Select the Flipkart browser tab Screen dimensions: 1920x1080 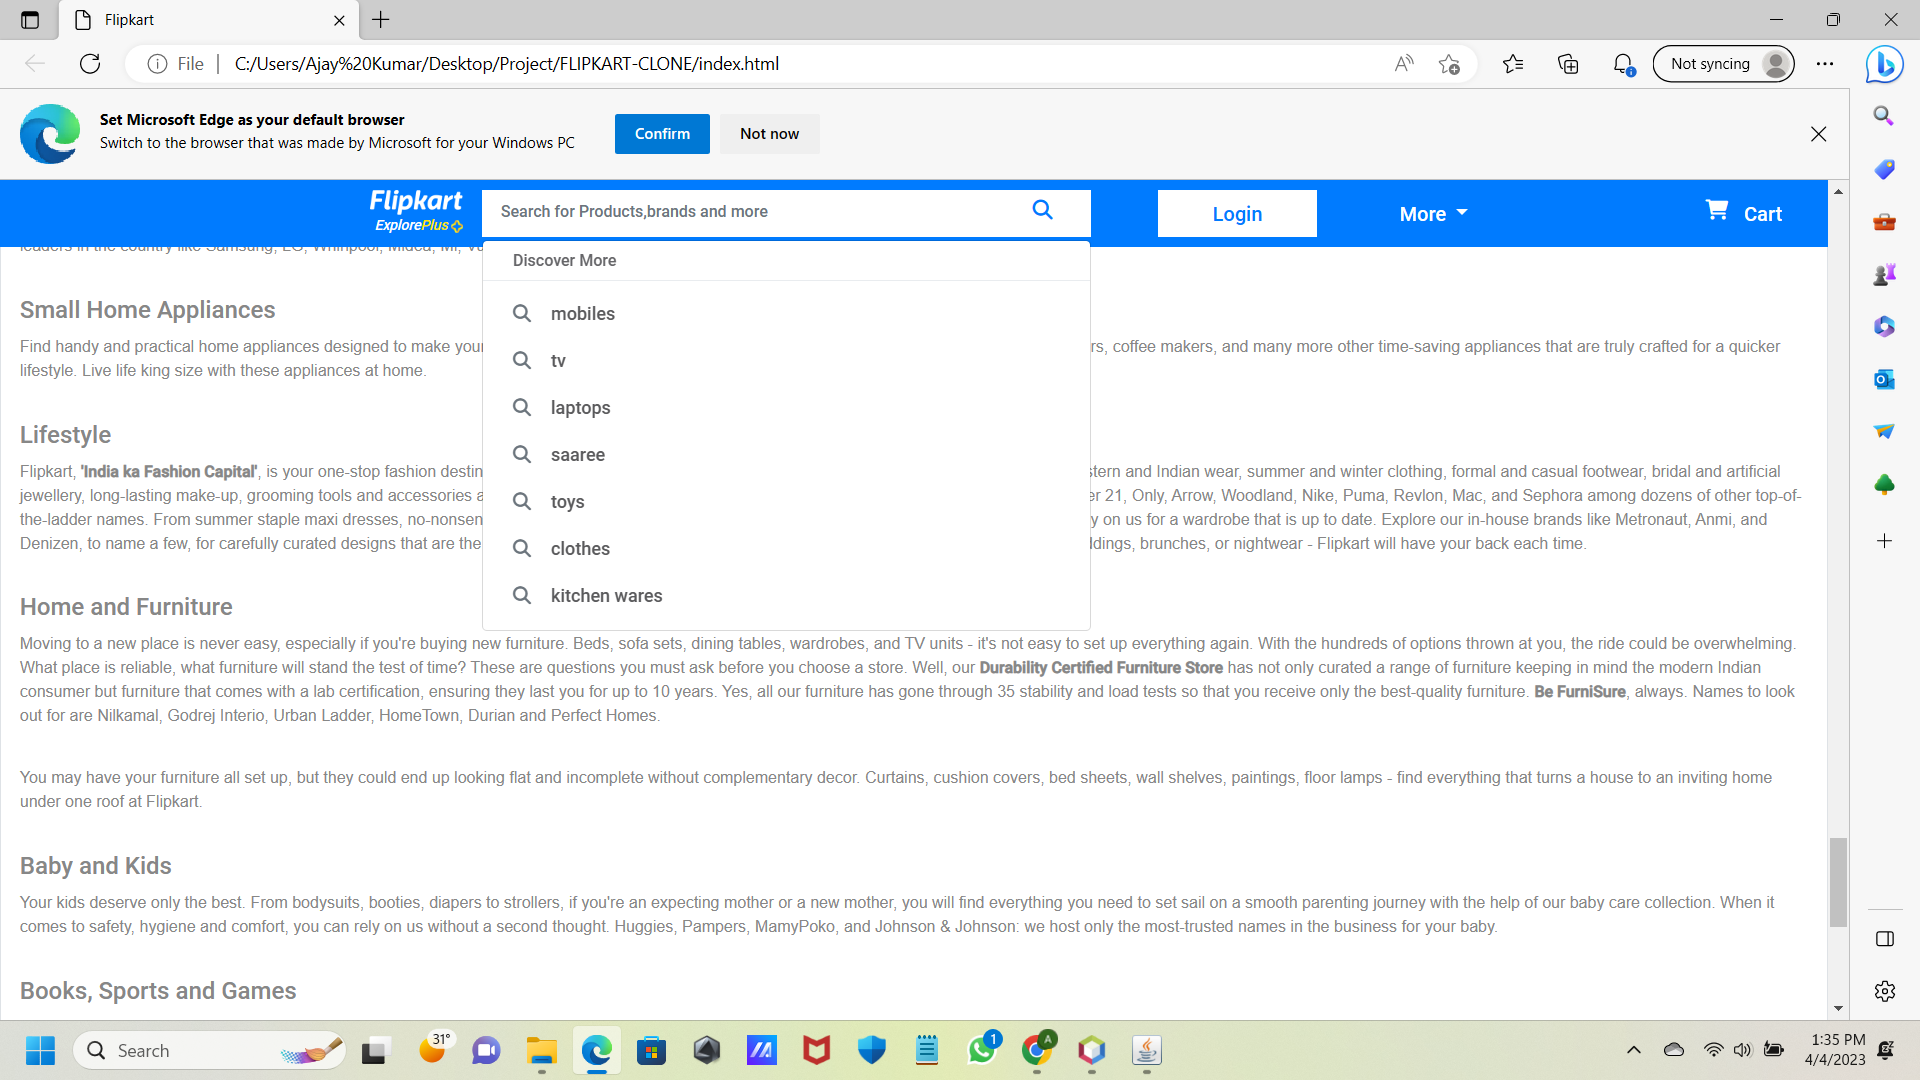130,20
